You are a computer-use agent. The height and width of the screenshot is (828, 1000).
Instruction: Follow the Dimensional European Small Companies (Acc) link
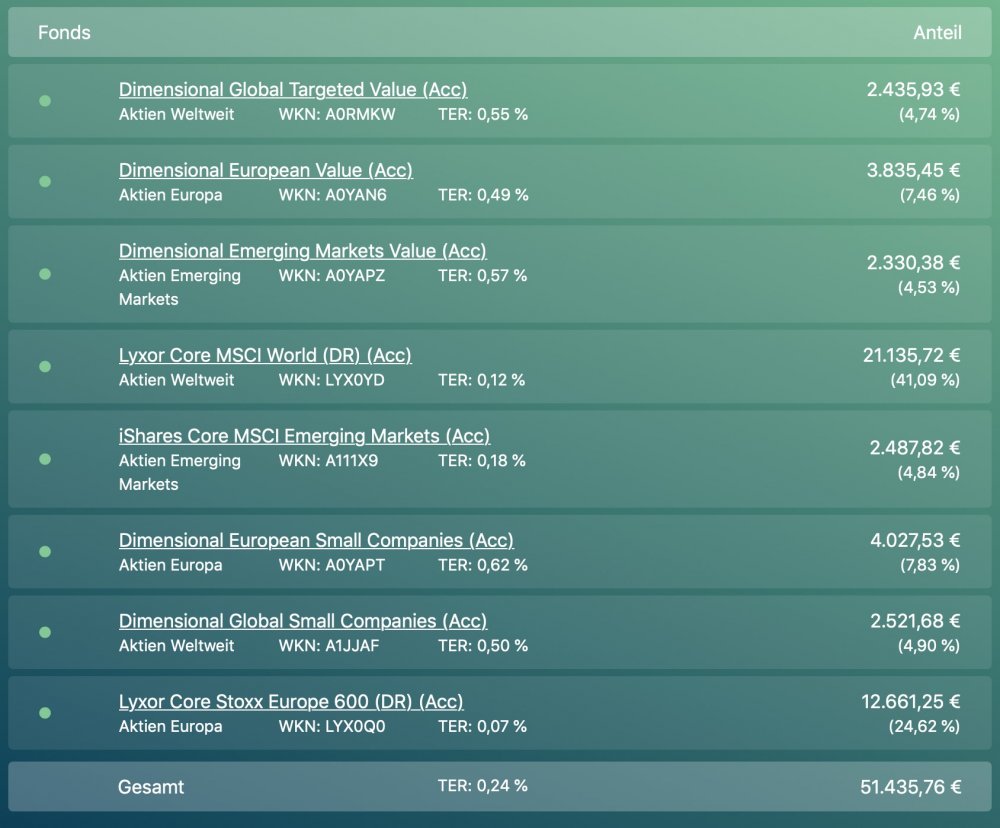[316, 540]
